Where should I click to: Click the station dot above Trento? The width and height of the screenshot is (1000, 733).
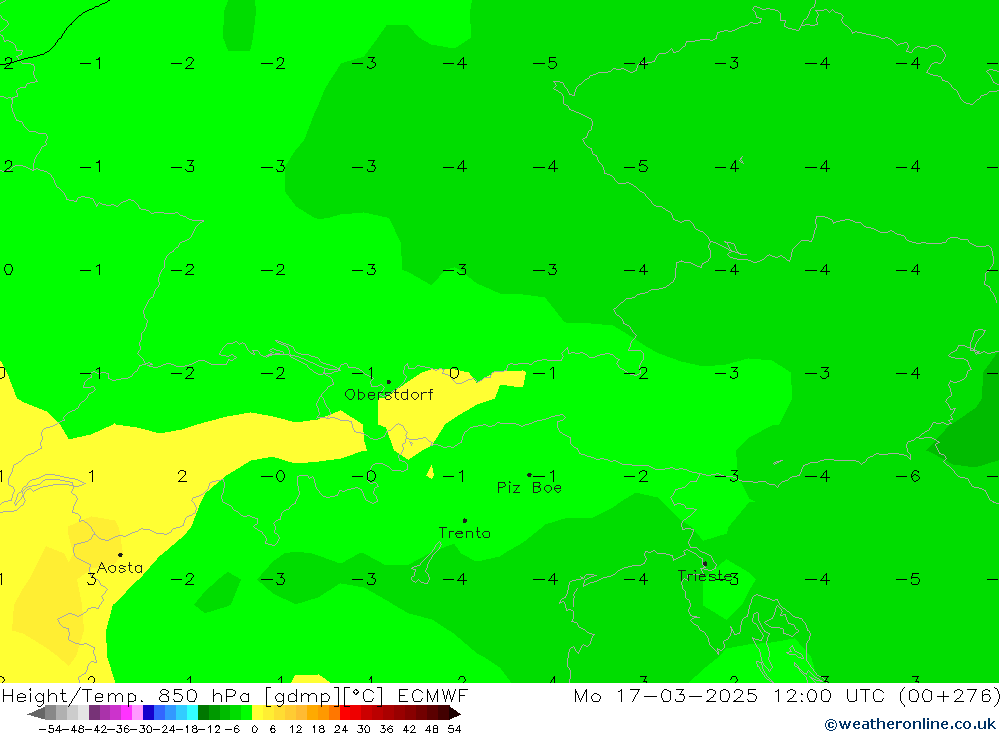coord(464,521)
